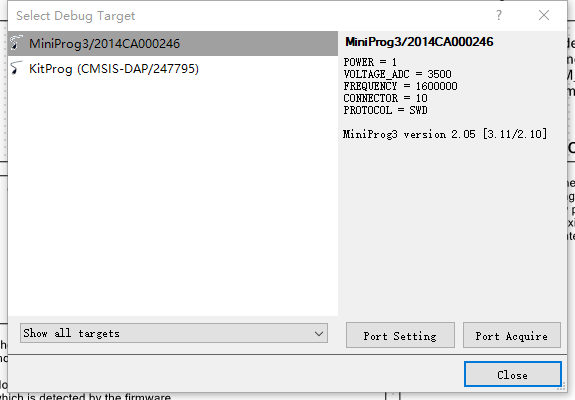Click the VOLTAGE_ADC = 3500 line

click(398, 74)
